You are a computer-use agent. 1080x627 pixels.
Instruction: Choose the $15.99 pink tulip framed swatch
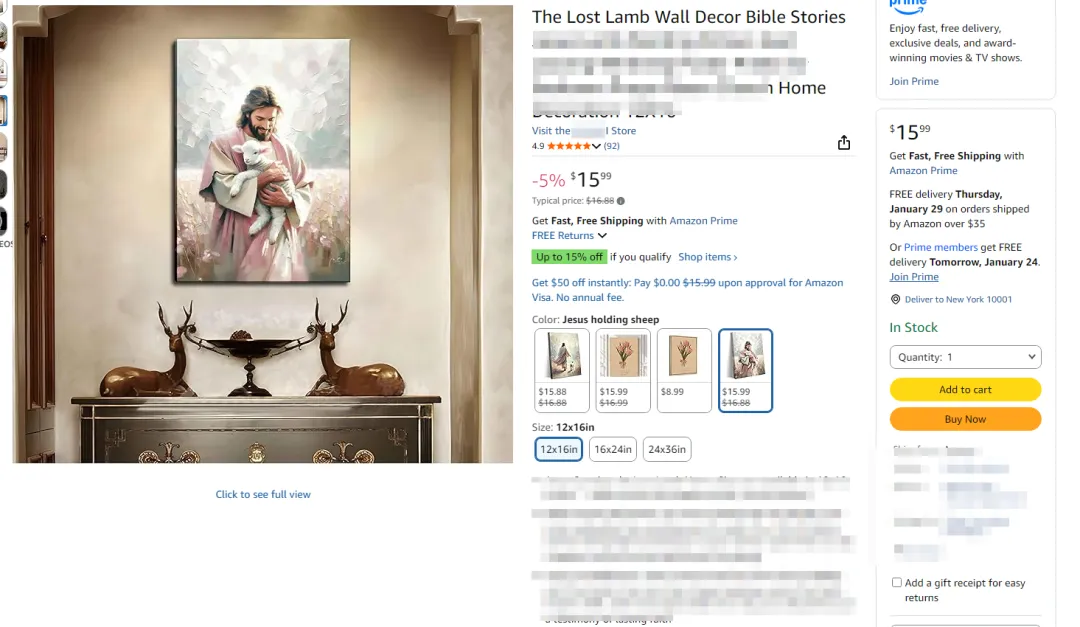pos(623,371)
